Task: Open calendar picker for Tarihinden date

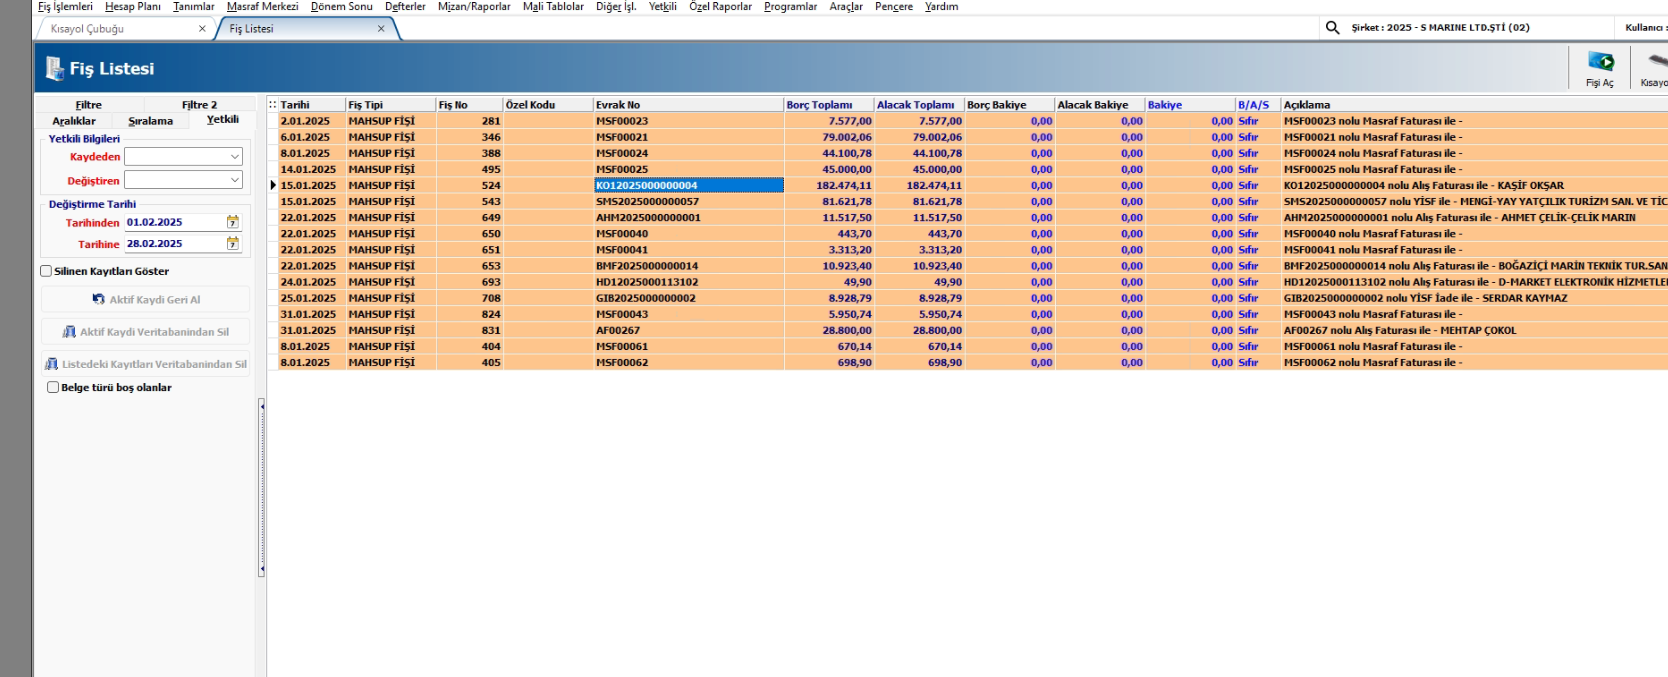Action: (233, 222)
